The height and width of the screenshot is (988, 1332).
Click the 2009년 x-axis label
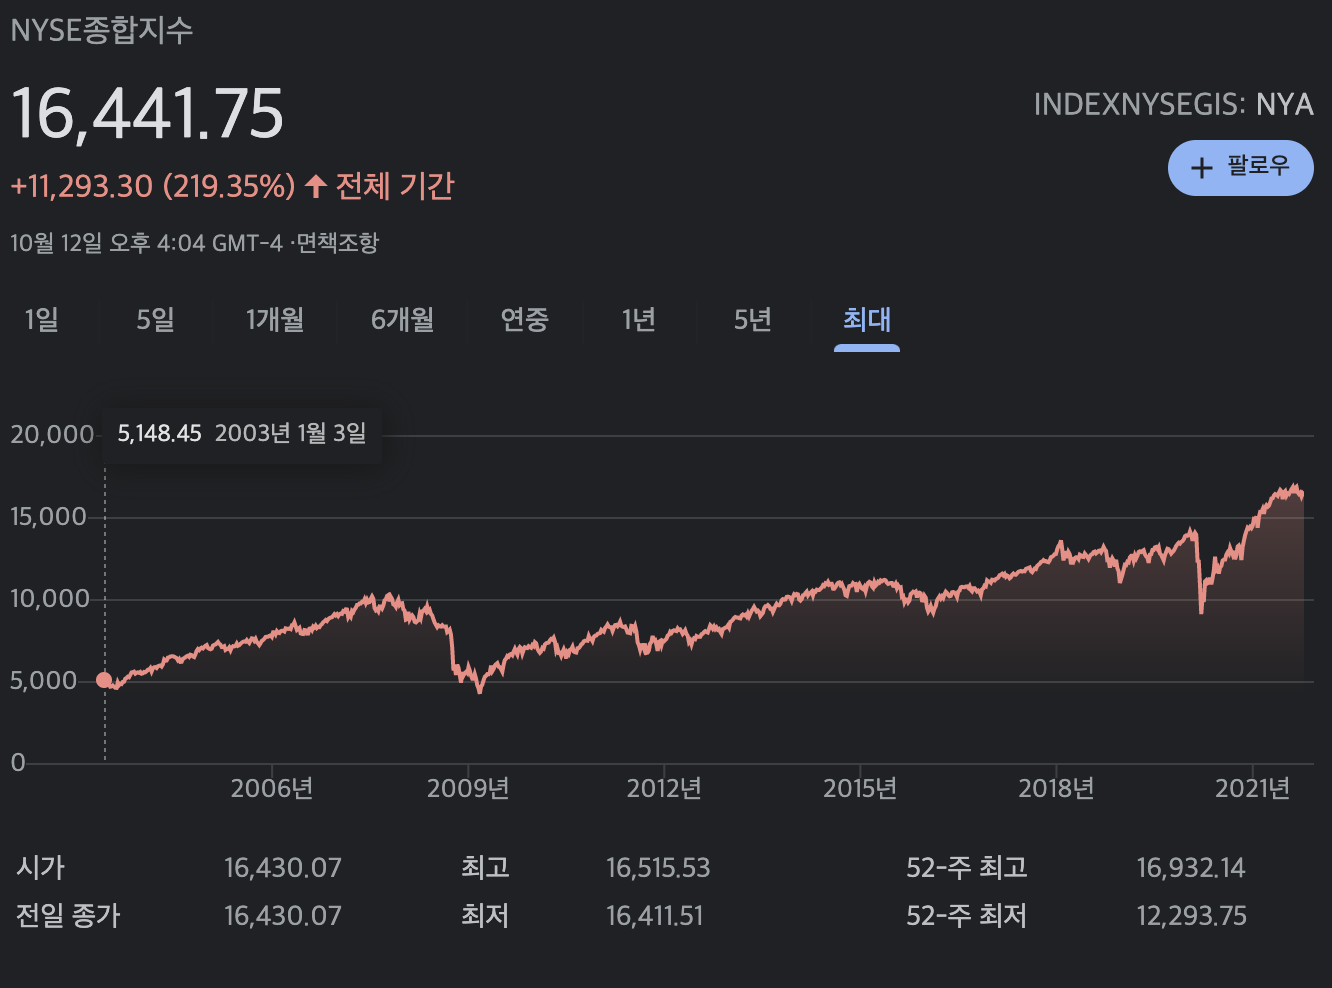tap(468, 789)
